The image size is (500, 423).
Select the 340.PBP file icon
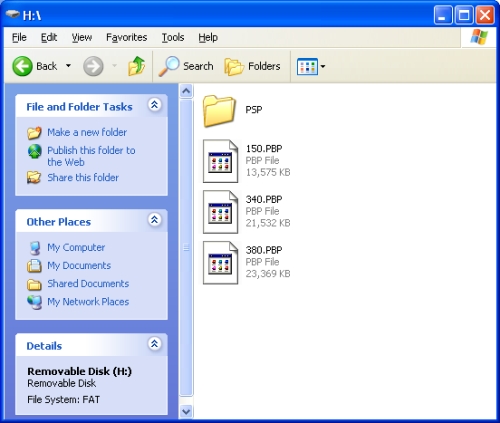click(x=220, y=212)
